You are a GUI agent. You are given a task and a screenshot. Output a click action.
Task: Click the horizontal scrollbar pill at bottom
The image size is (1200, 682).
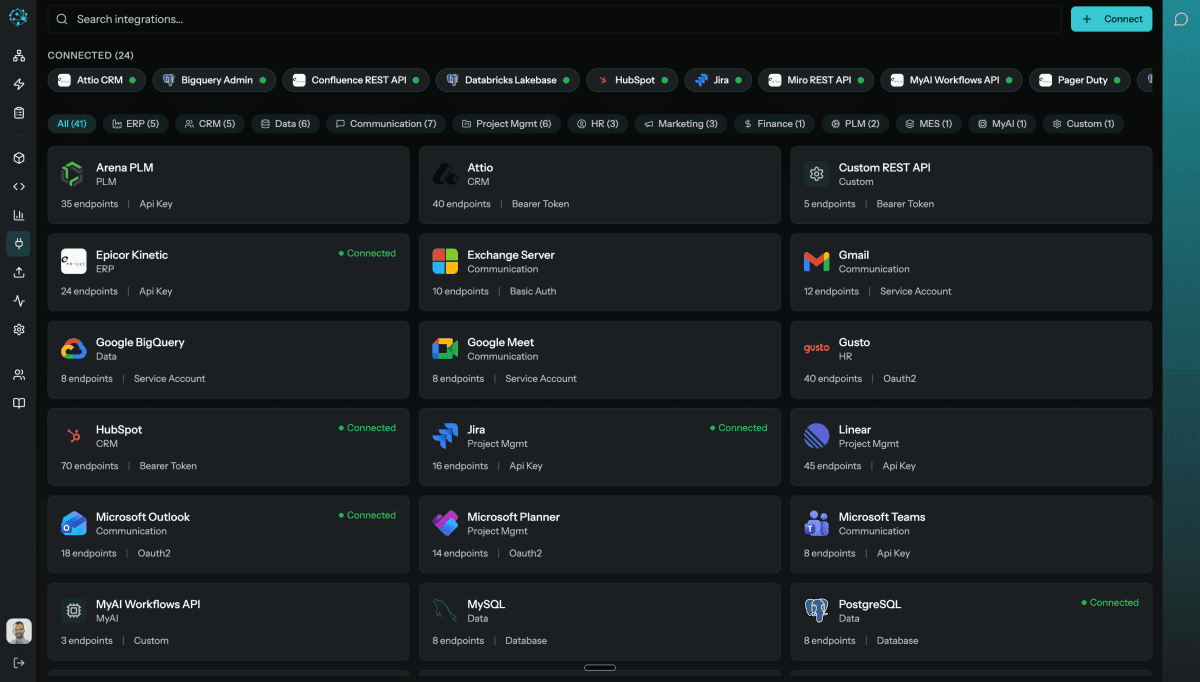tap(599, 666)
